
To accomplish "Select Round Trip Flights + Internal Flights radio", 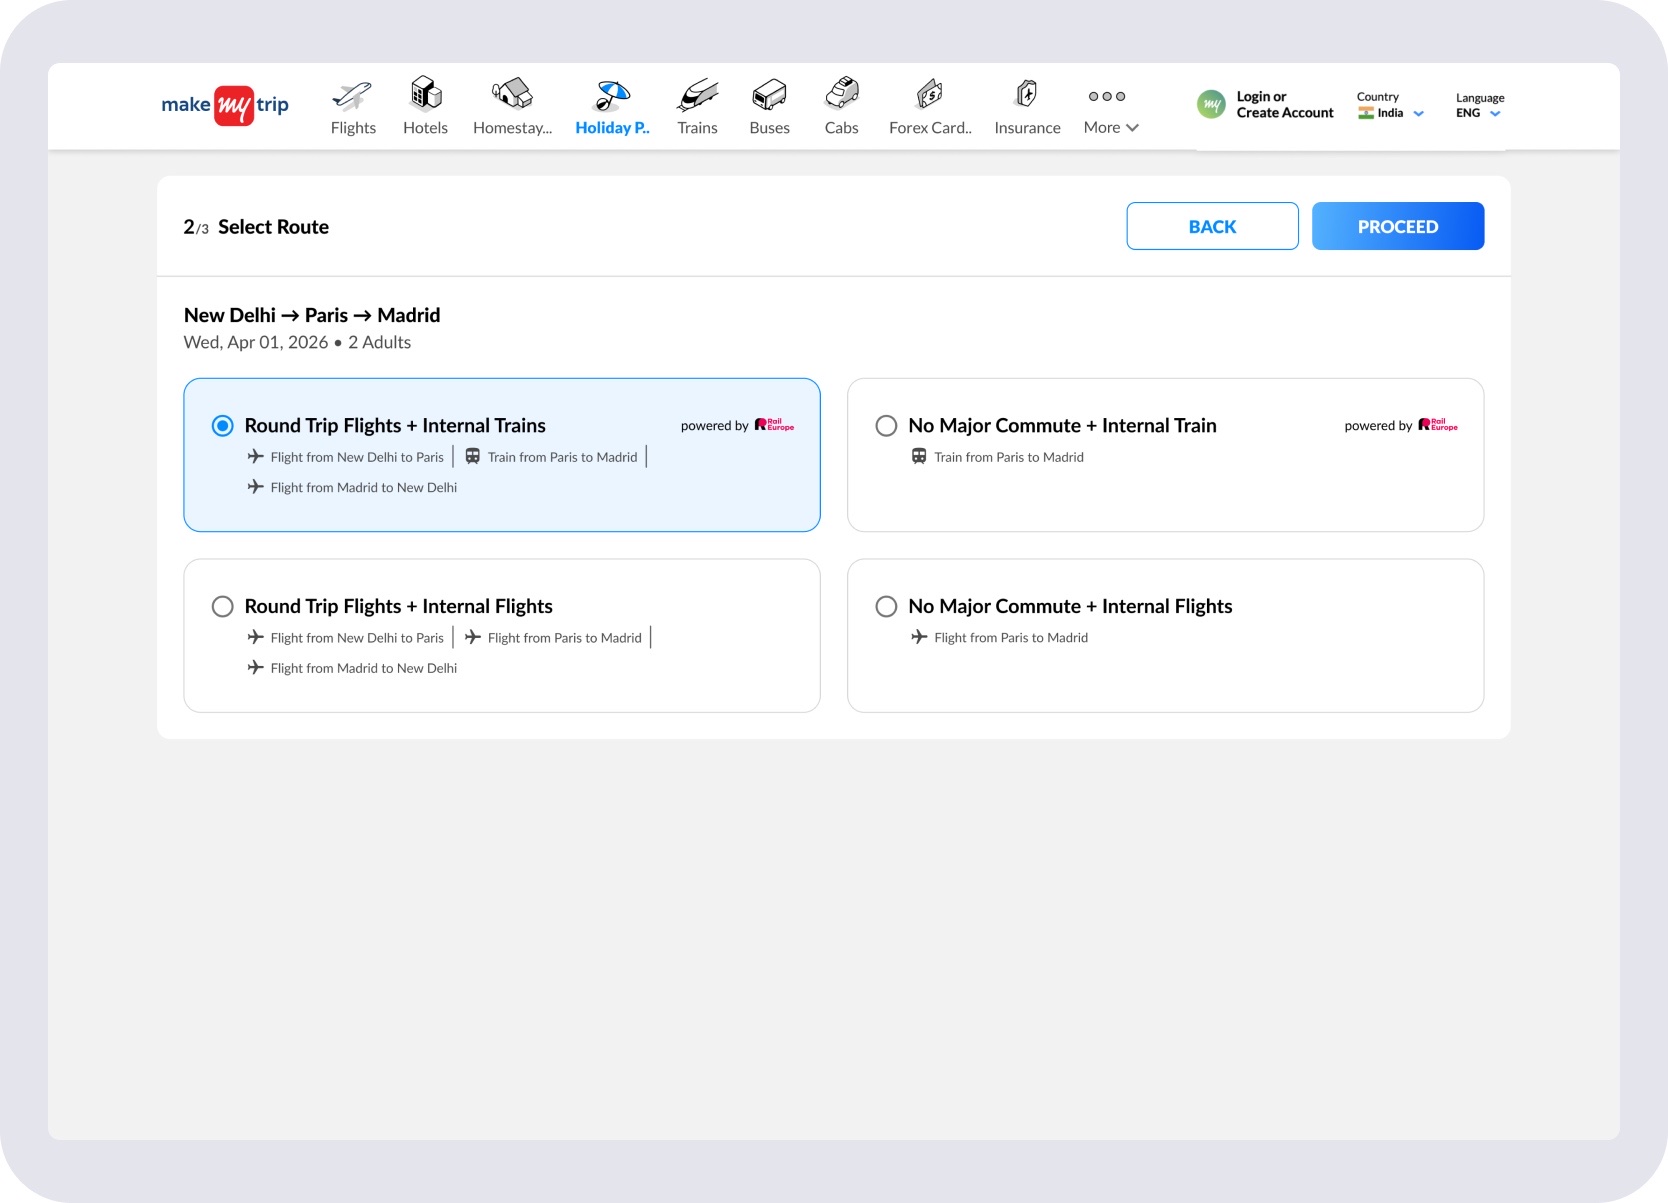I will click(x=223, y=607).
